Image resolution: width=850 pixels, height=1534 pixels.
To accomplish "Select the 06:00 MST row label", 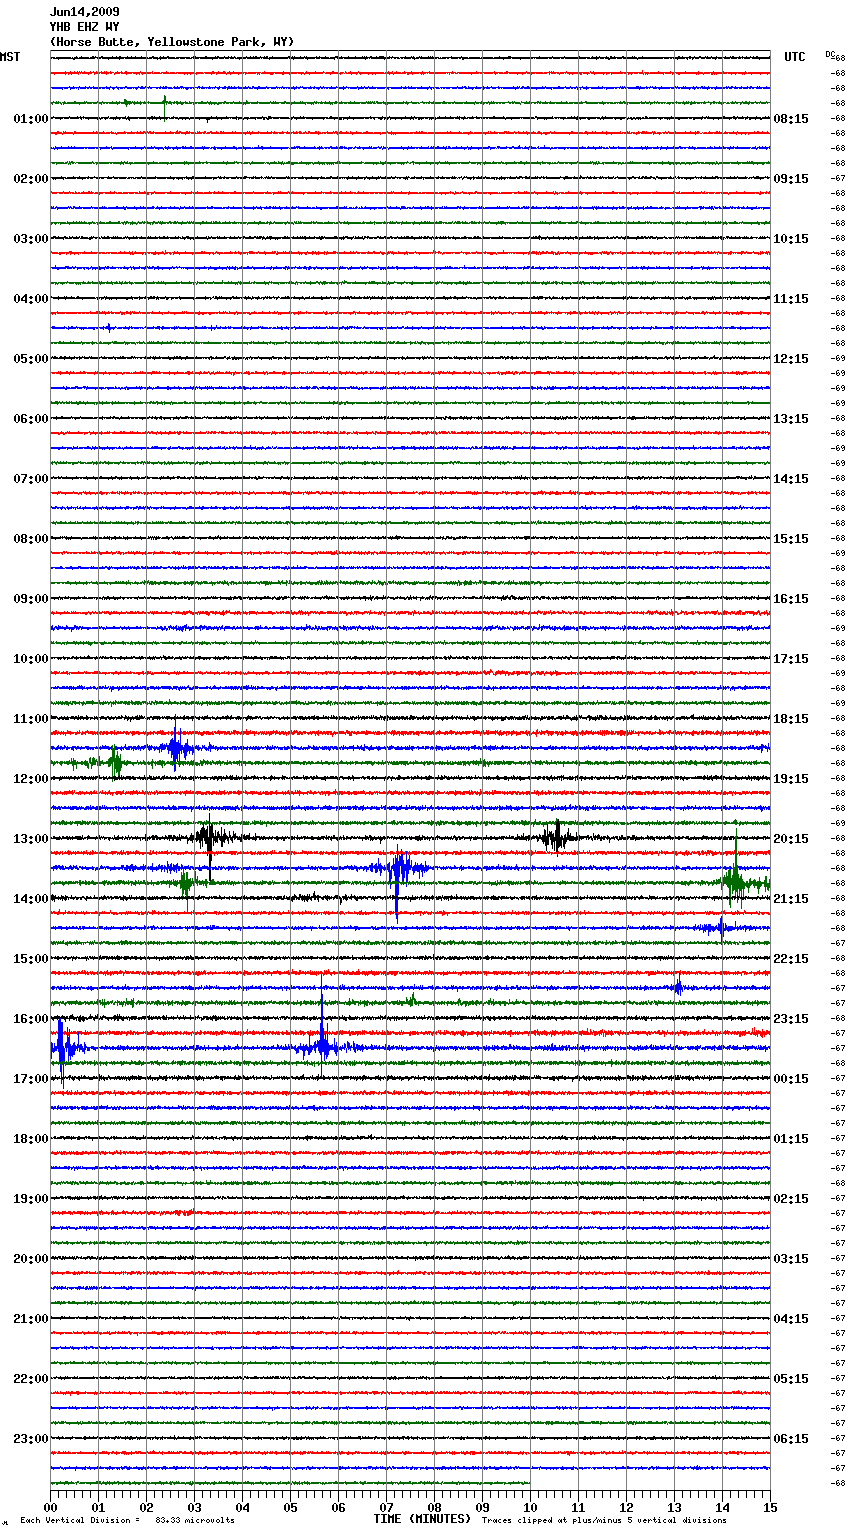I will click(31, 419).
